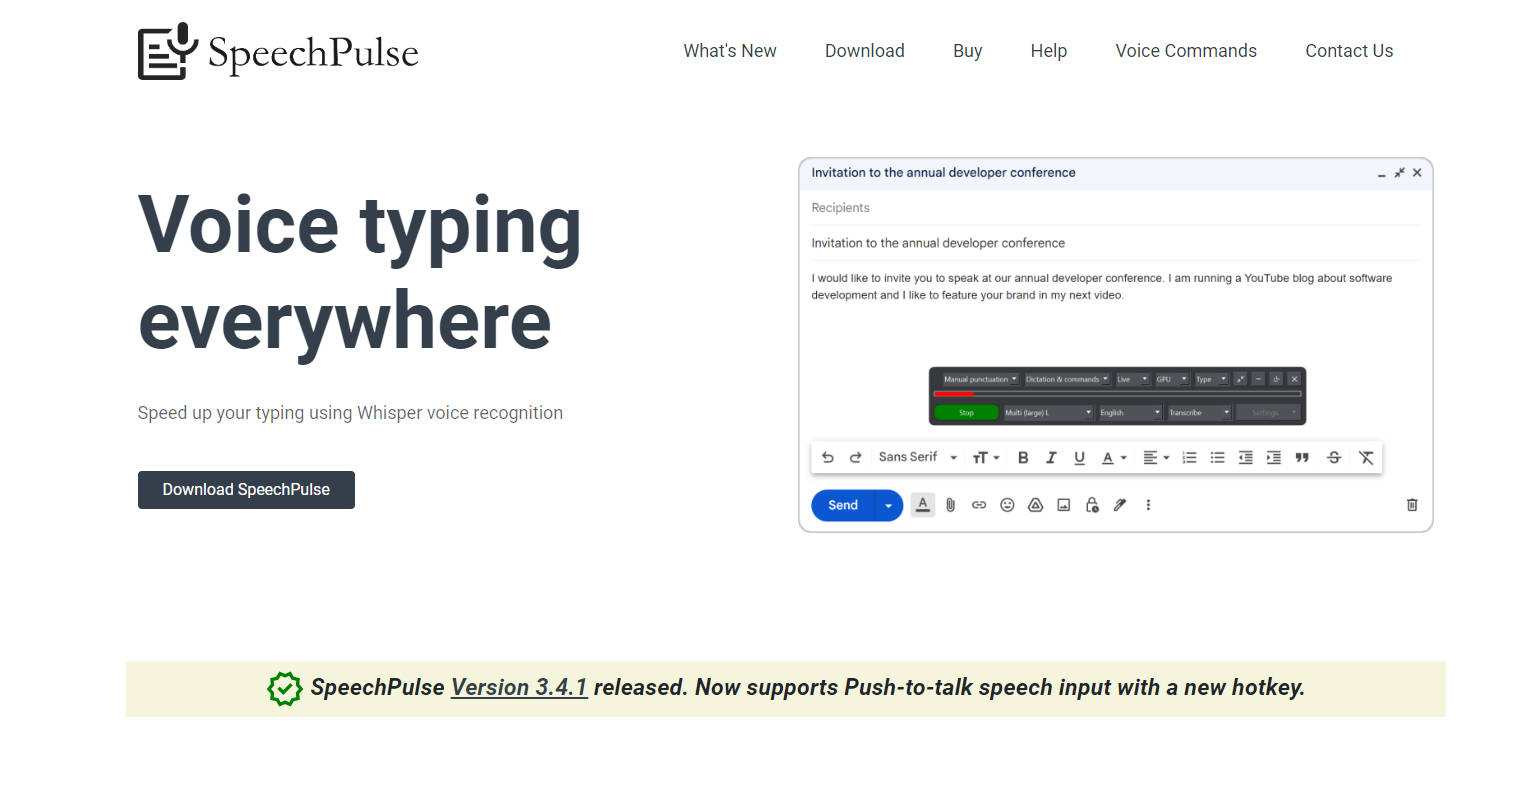Click the red audio level bar

953,394
